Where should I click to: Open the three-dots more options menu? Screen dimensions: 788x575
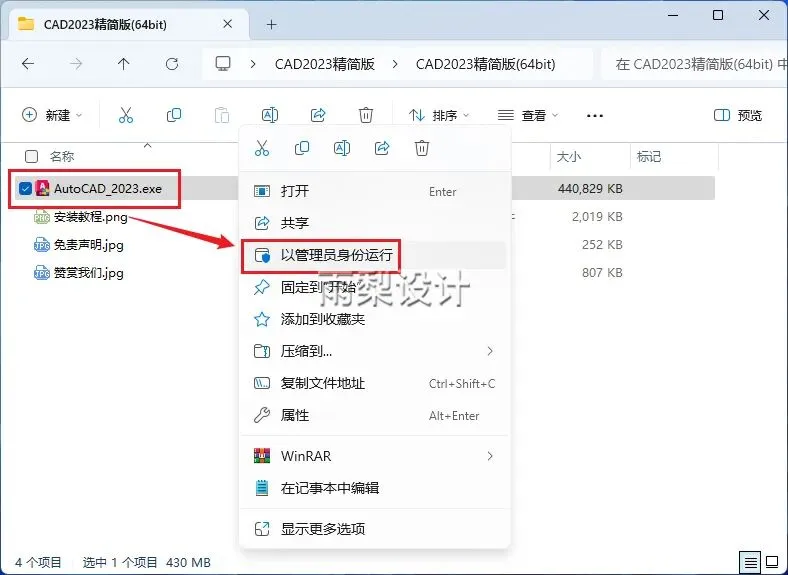[595, 116]
